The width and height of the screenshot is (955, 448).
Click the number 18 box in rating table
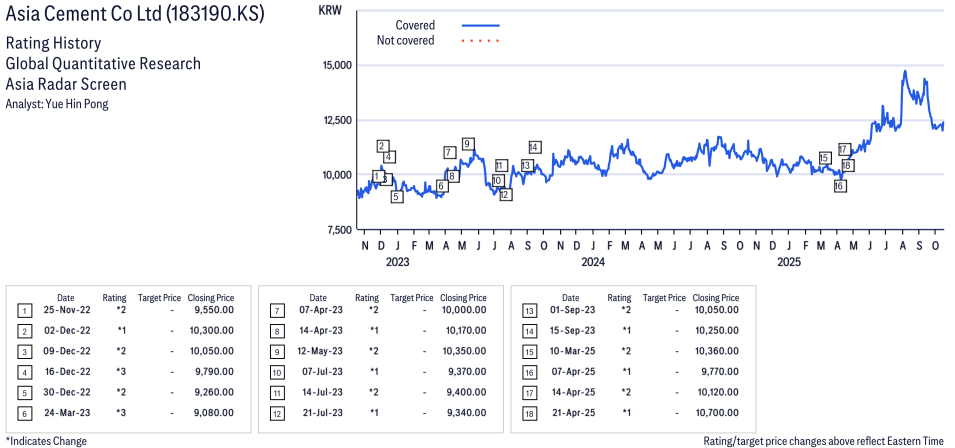pos(530,412)
